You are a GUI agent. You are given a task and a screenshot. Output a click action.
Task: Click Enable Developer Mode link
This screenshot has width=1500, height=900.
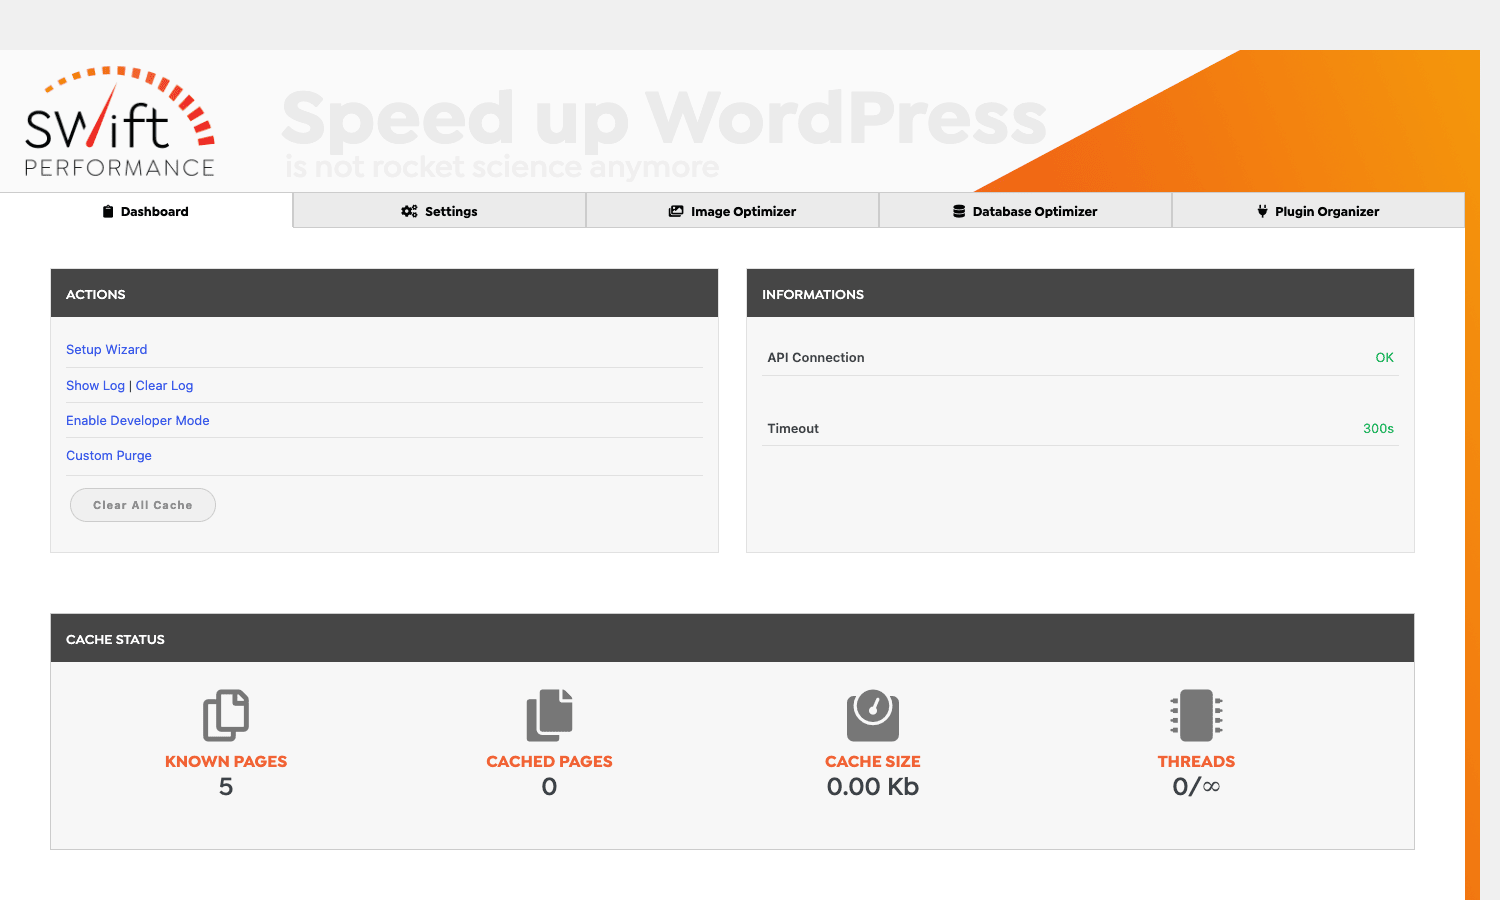click(138, 420)
